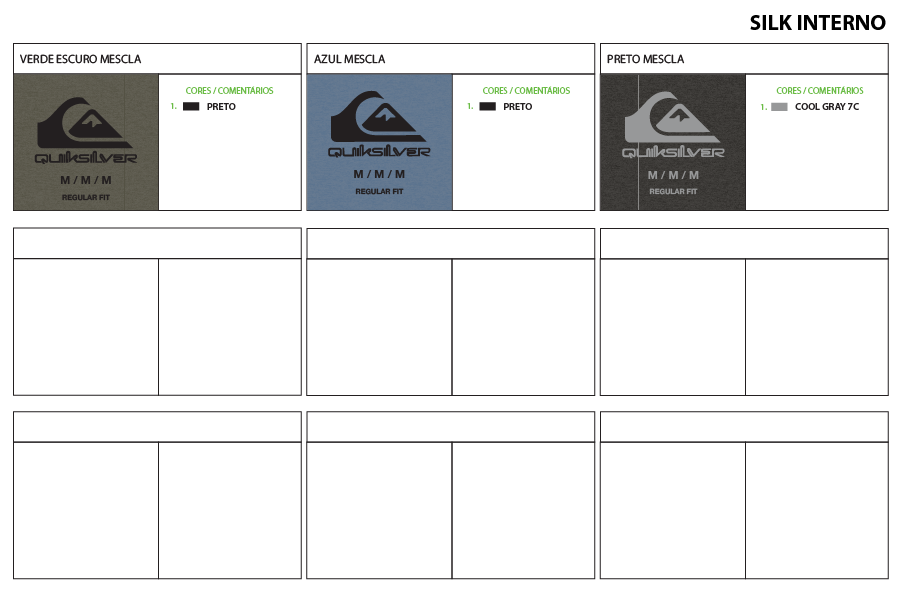Viewport: 900px width, 600px height.
Task: Click M / M / M text on blue swatch
Action: click(x=379, y=174)
